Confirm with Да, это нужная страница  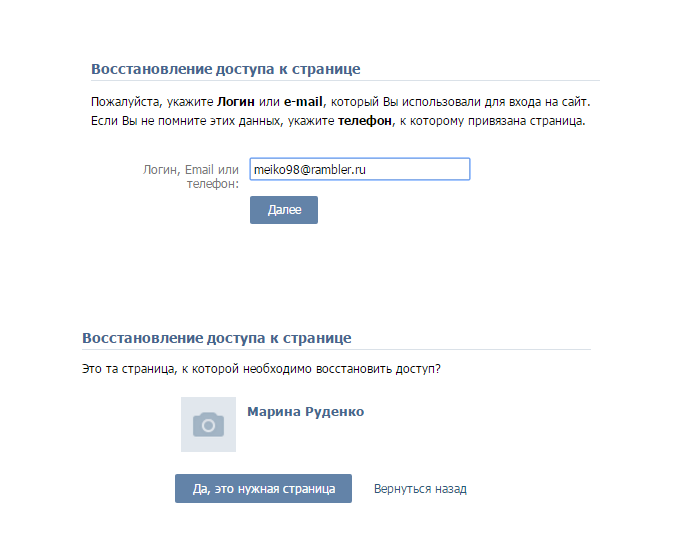pyautogui.click(x=263, y=488)
